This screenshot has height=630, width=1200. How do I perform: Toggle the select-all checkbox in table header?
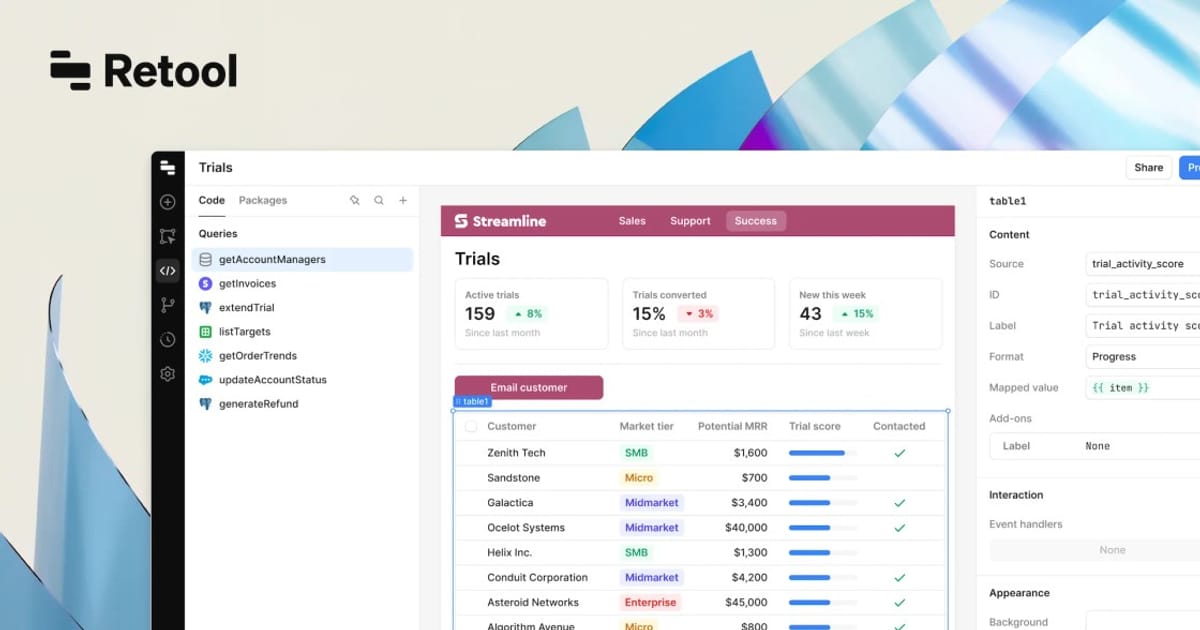click(x=471, y=426)
